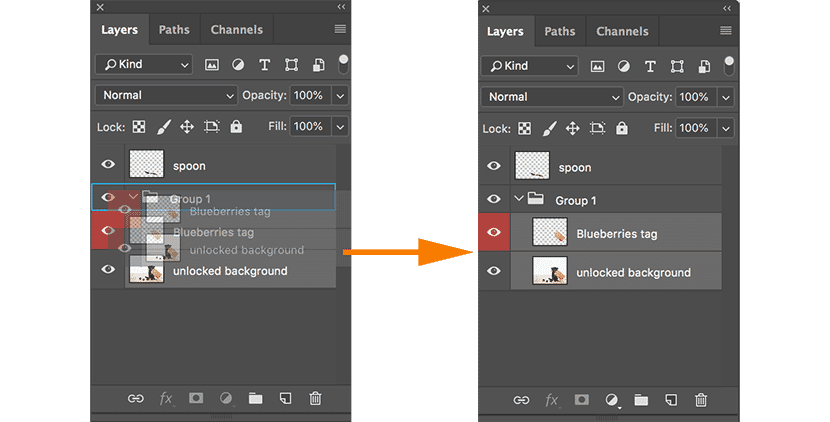
Task: Select the unlocked background layer name in the right panel
Action: [633, 272]
